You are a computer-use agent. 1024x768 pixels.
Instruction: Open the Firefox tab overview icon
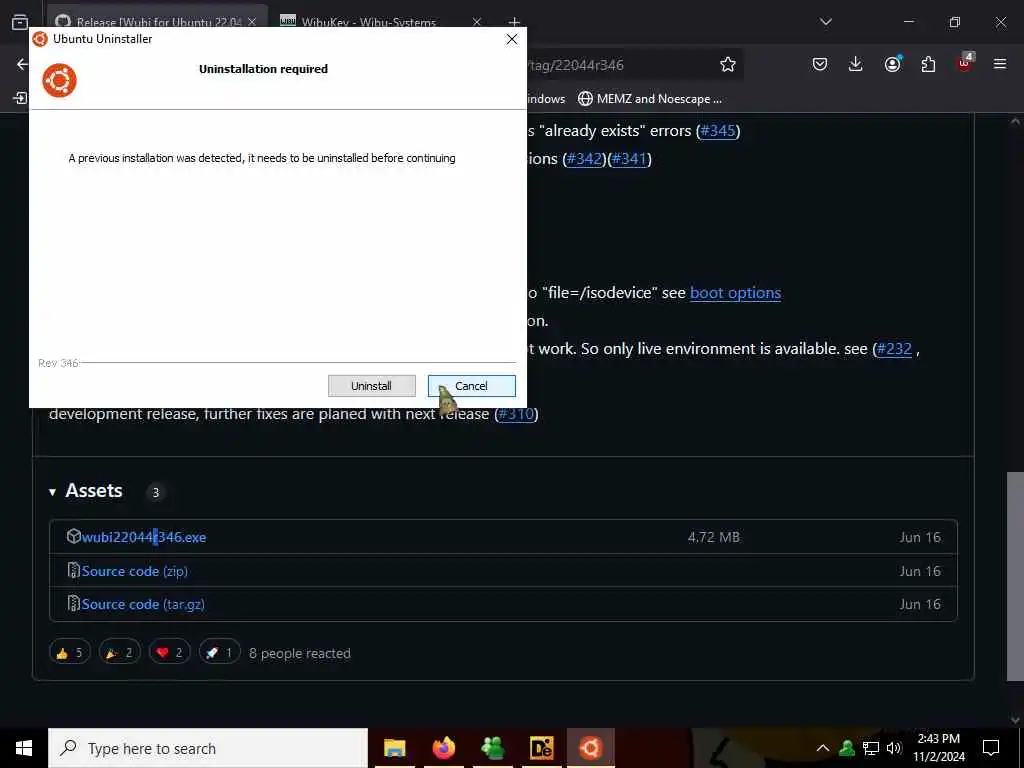click(x=20, y=22)
